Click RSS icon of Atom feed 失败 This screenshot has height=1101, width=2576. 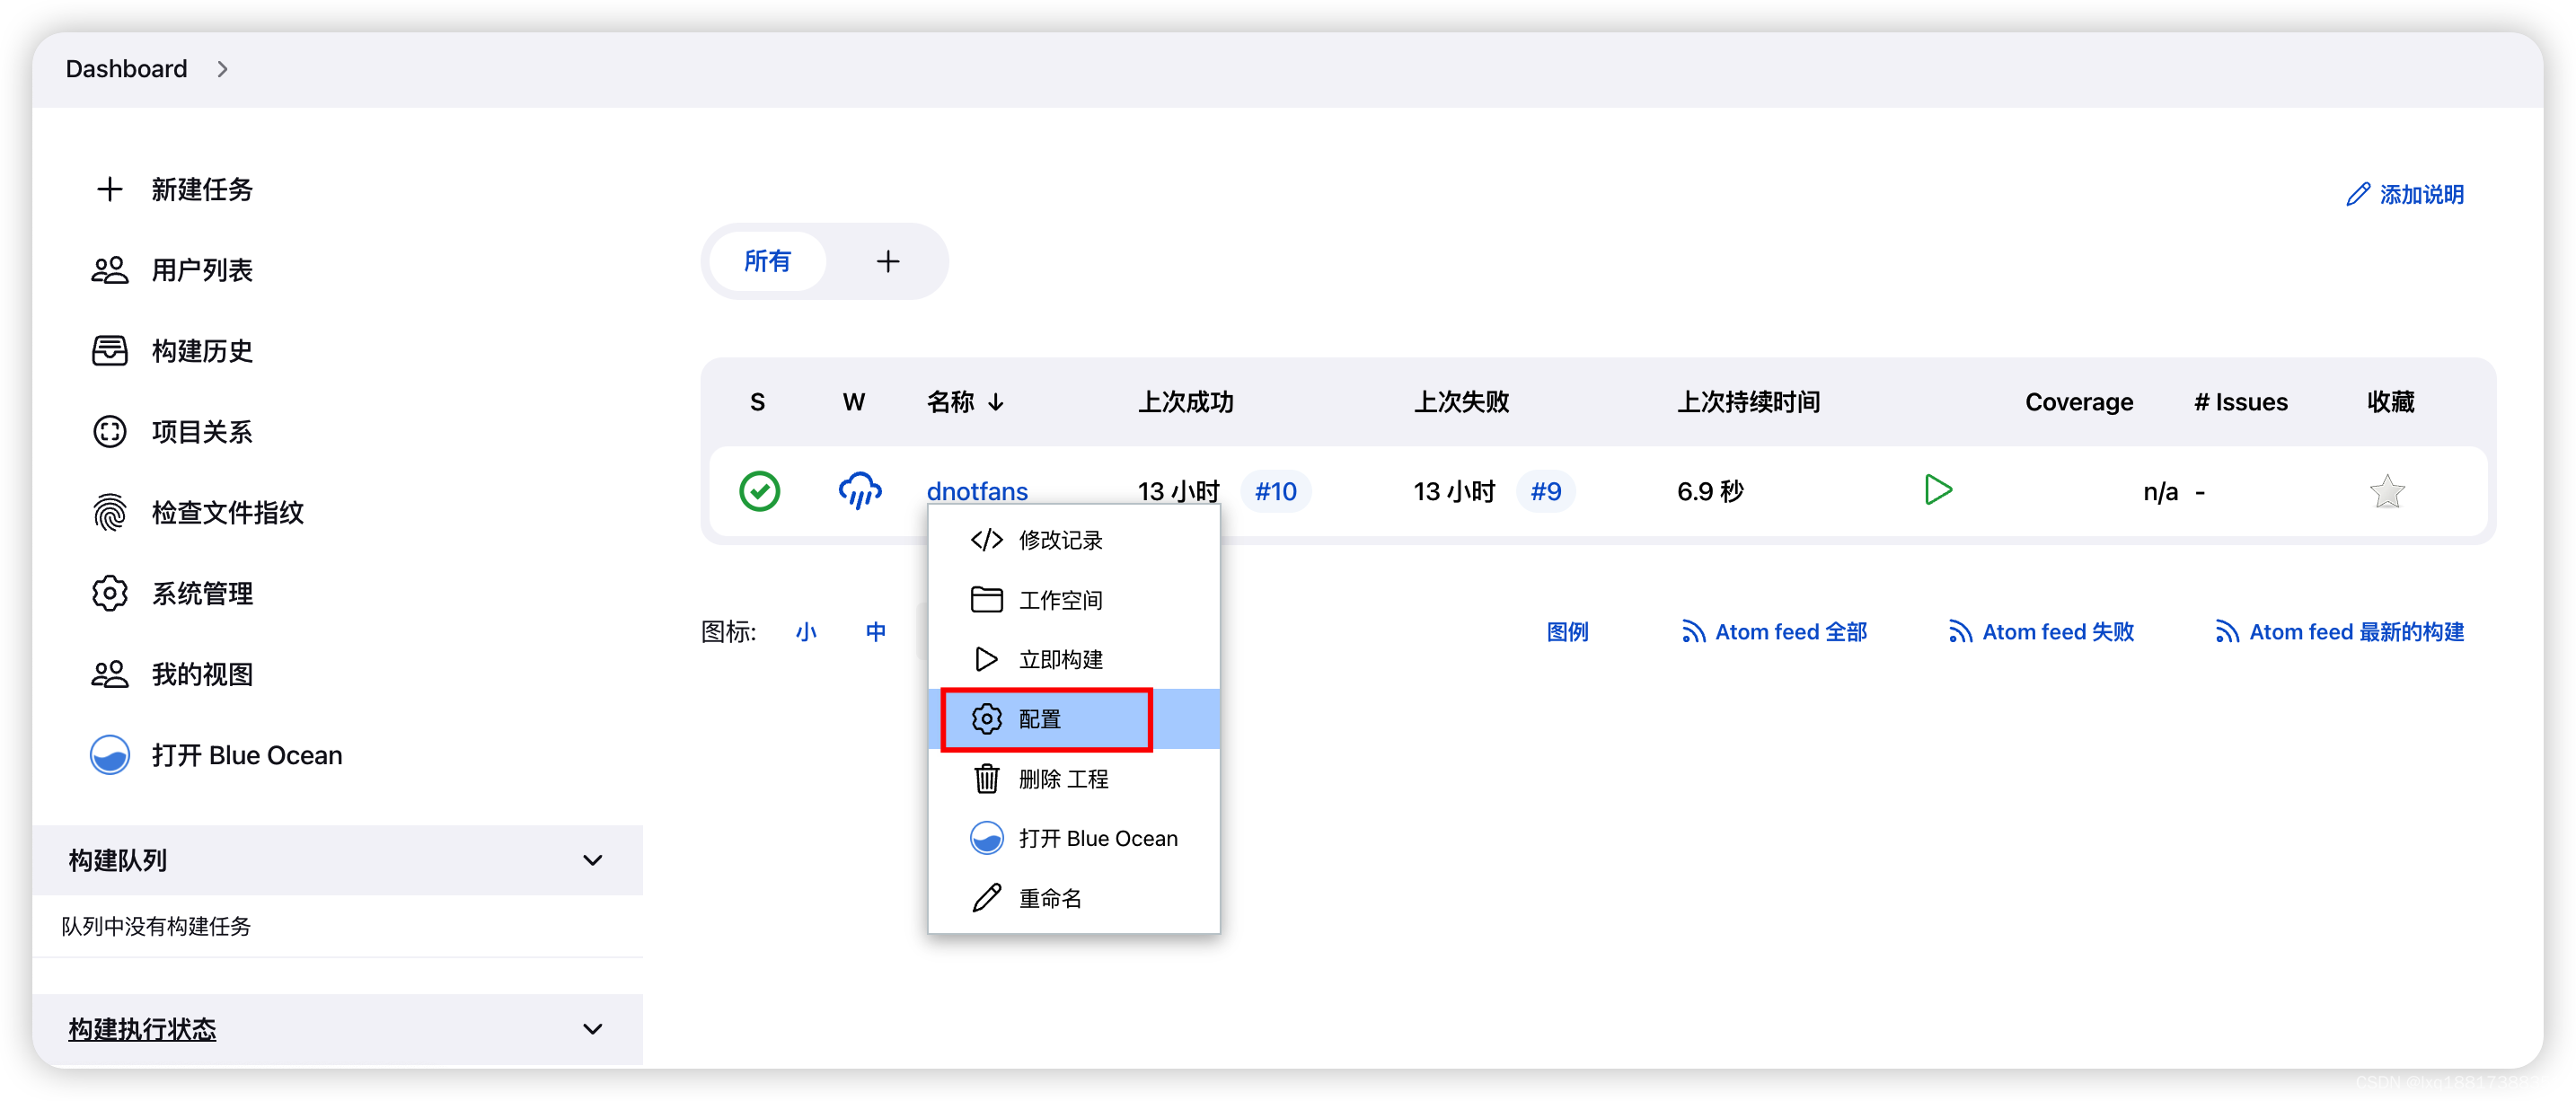[1959, 632]
